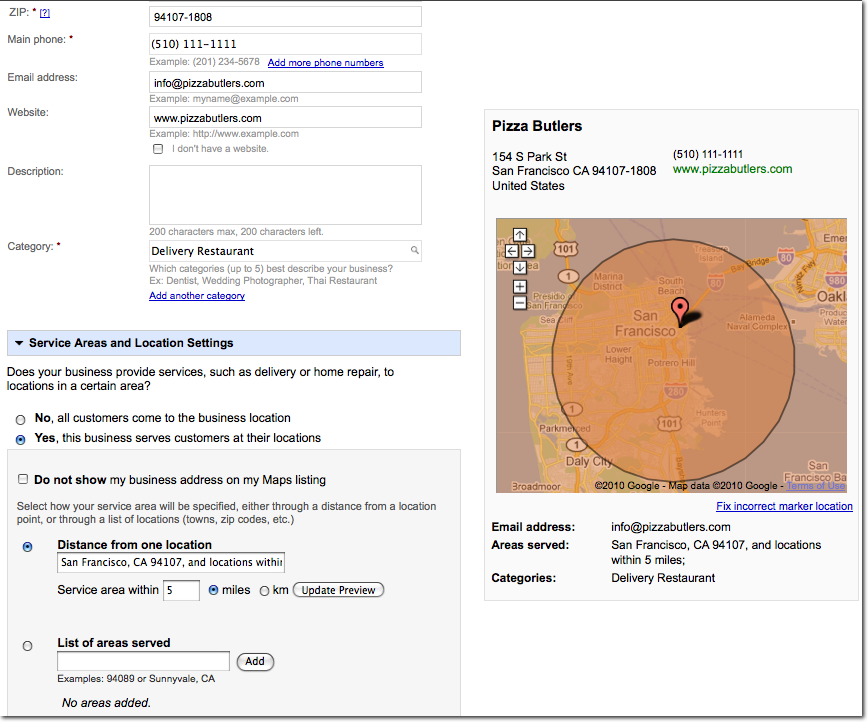Click the ZIP input field
This screenshot has width=868, height=722.
pos(285,17)
